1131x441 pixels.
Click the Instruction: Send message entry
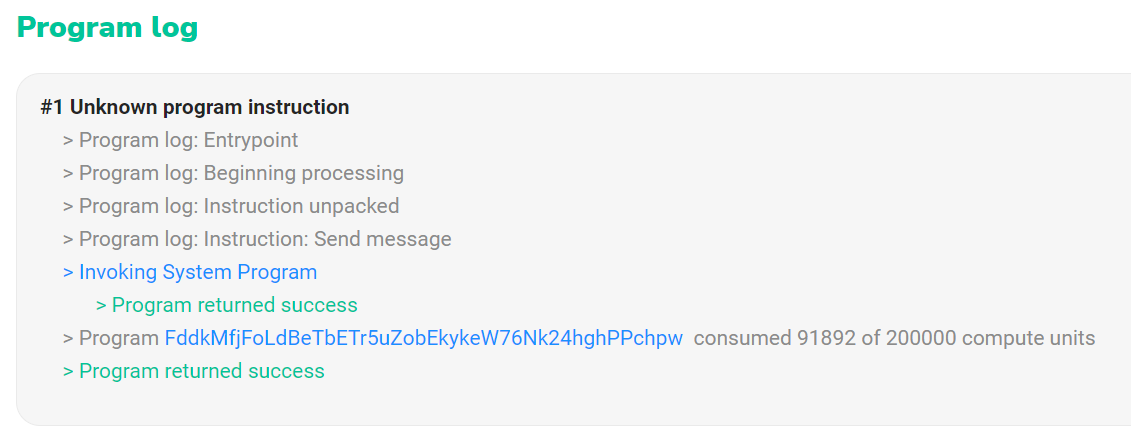(327, 239)
